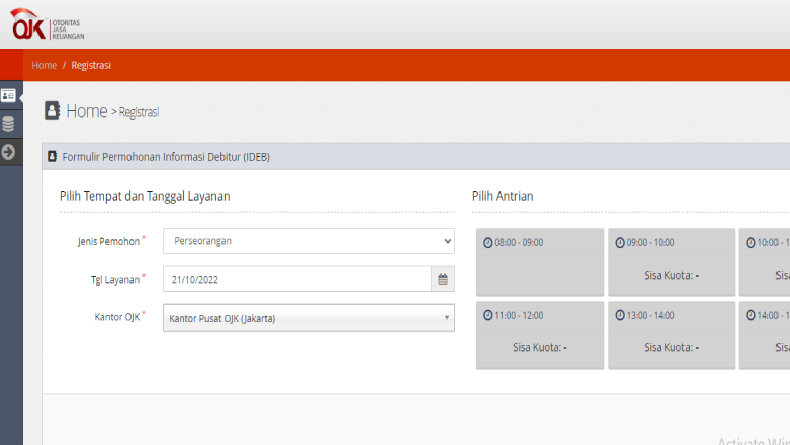Open the Jenis Pemohon dropdown
This screenshot has width=790, height=445.
(308, 241)
